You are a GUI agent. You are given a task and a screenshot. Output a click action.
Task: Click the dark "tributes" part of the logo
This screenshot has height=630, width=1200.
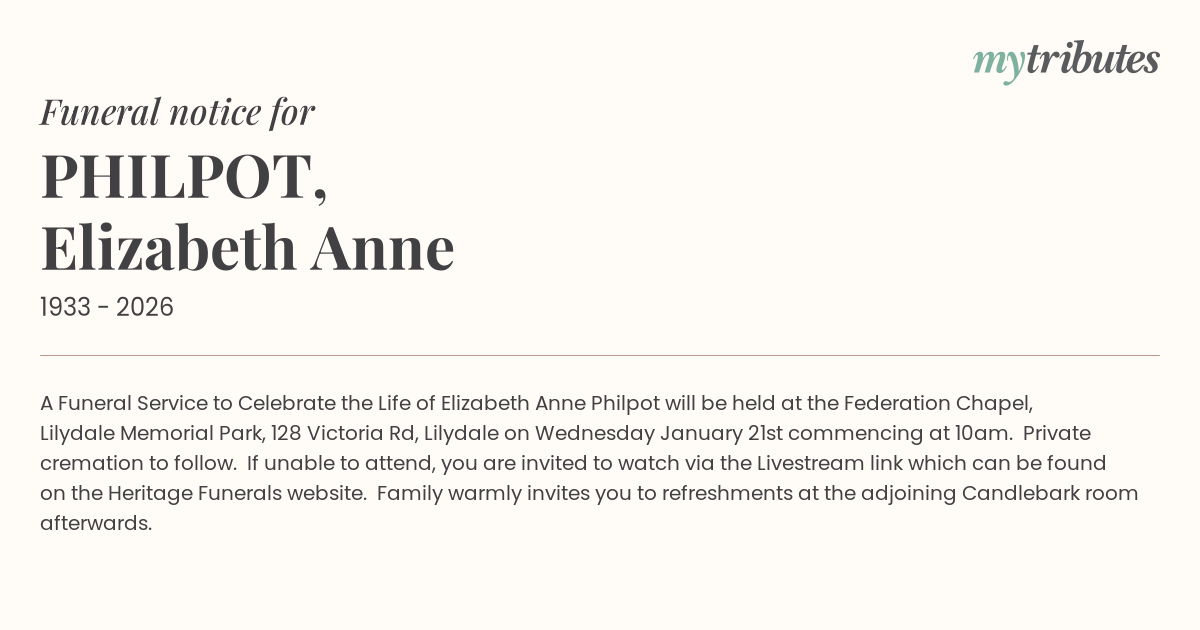click(1093, 60)
